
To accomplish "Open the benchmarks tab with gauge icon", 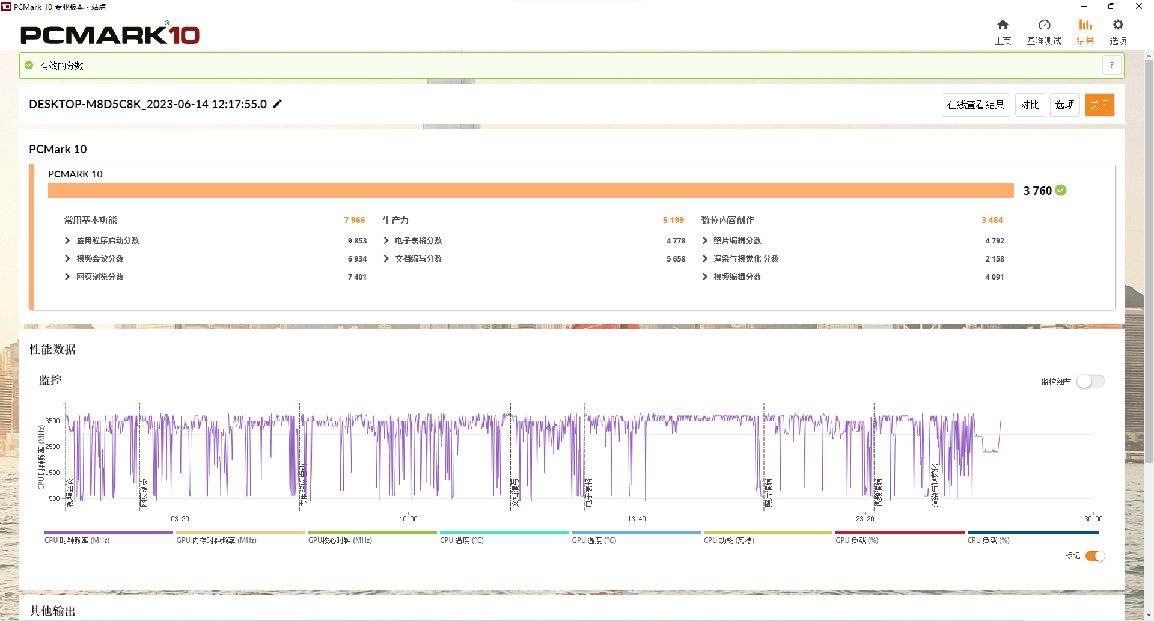I will click(1044, 32).
